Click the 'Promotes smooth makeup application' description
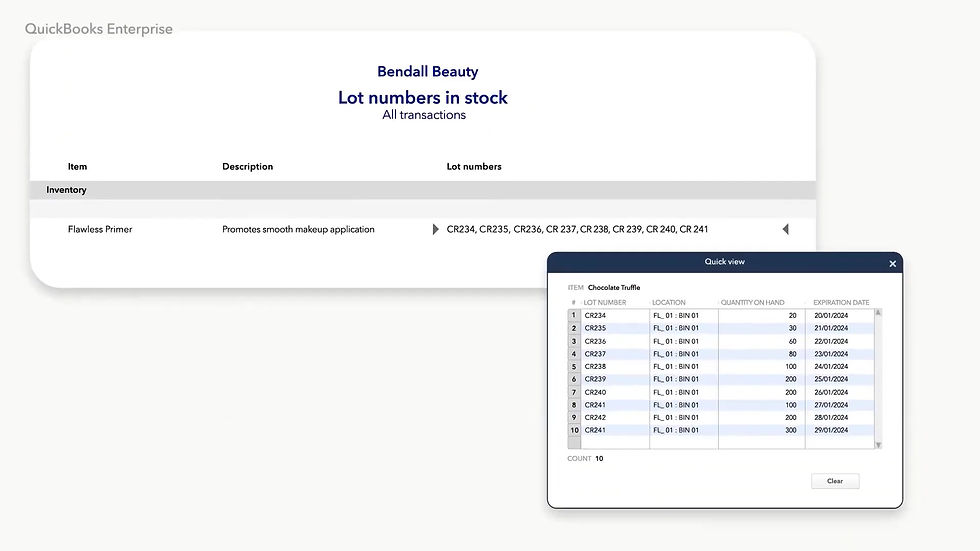Image resolution: width=980 pixels, height=551 pixels. point(298,229)
